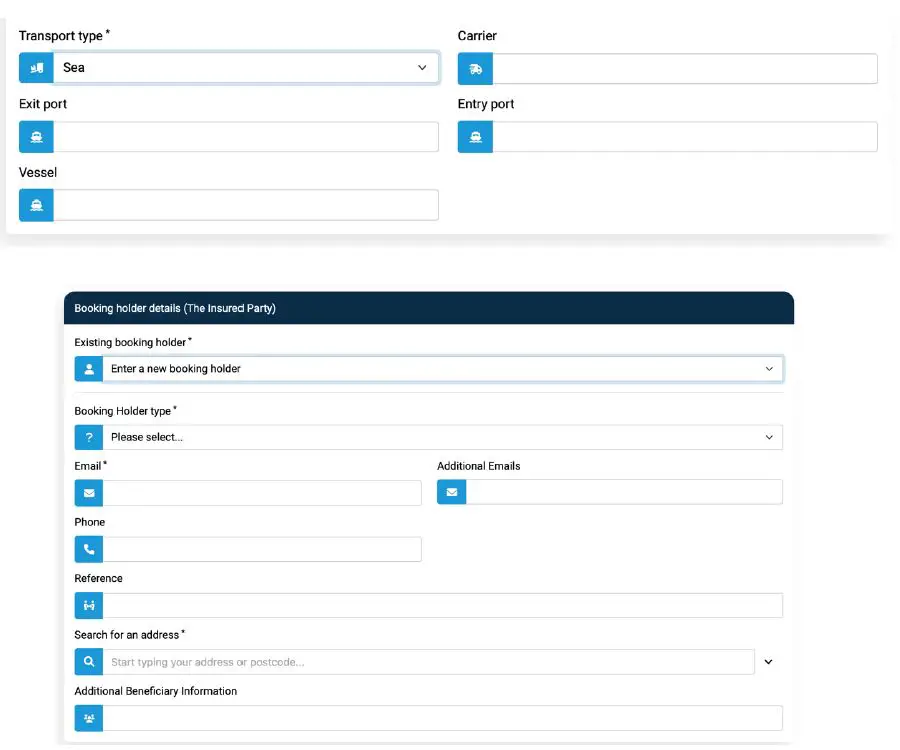Click the Existing booking holder person icon
Image resolution: width=900 pixels, height=750 pixels.
point(89,368)
